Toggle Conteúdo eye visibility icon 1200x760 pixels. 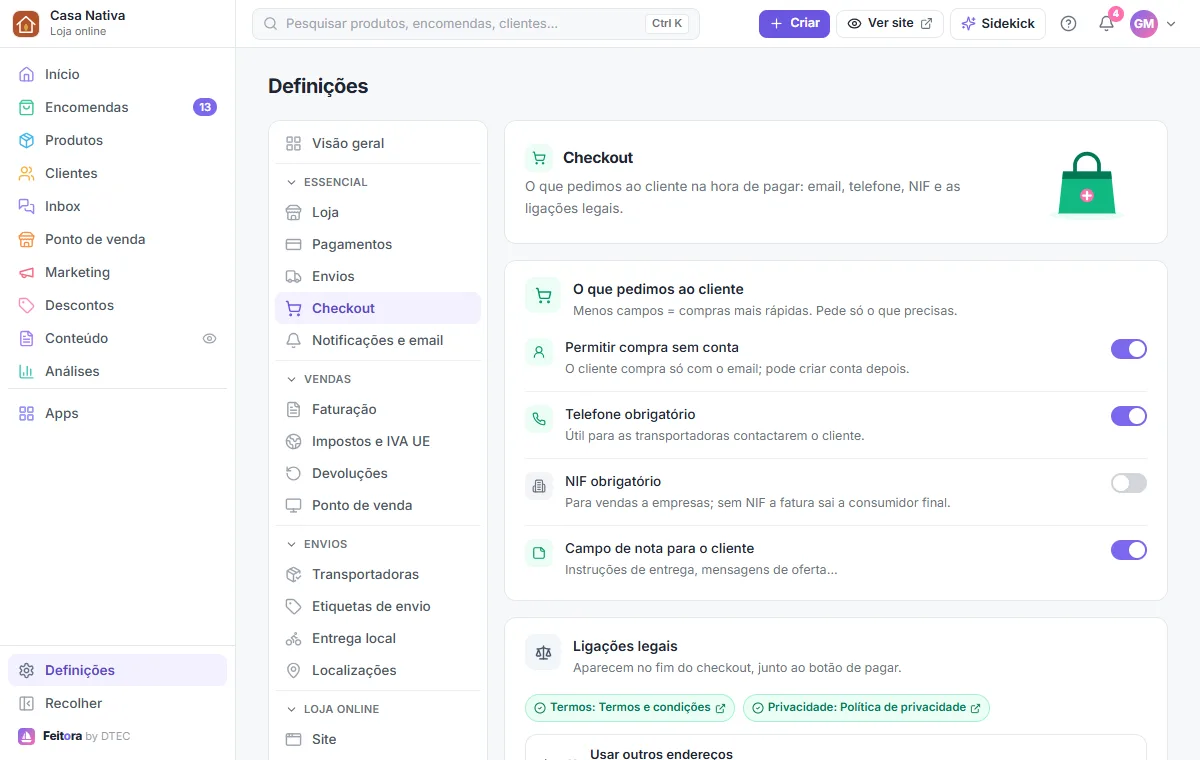pyautogui.click(x=209, y=338)
